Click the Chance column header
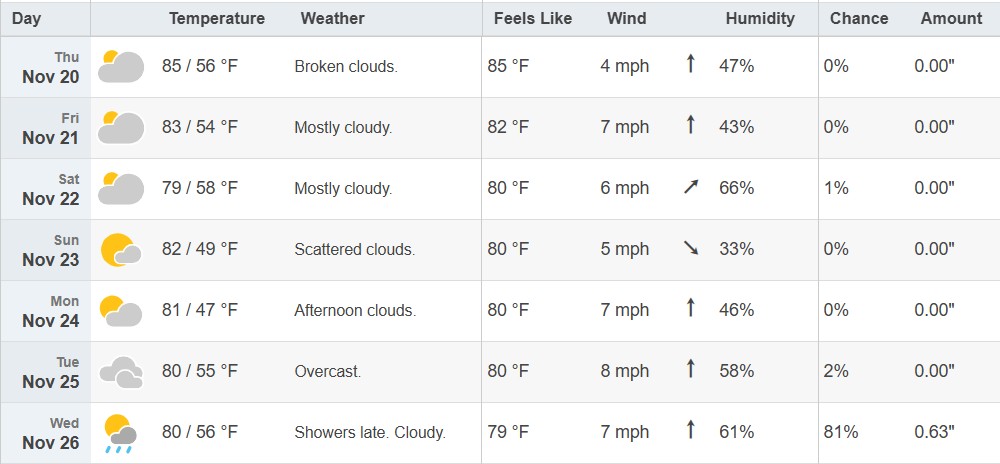 click(x=859, y=18)
